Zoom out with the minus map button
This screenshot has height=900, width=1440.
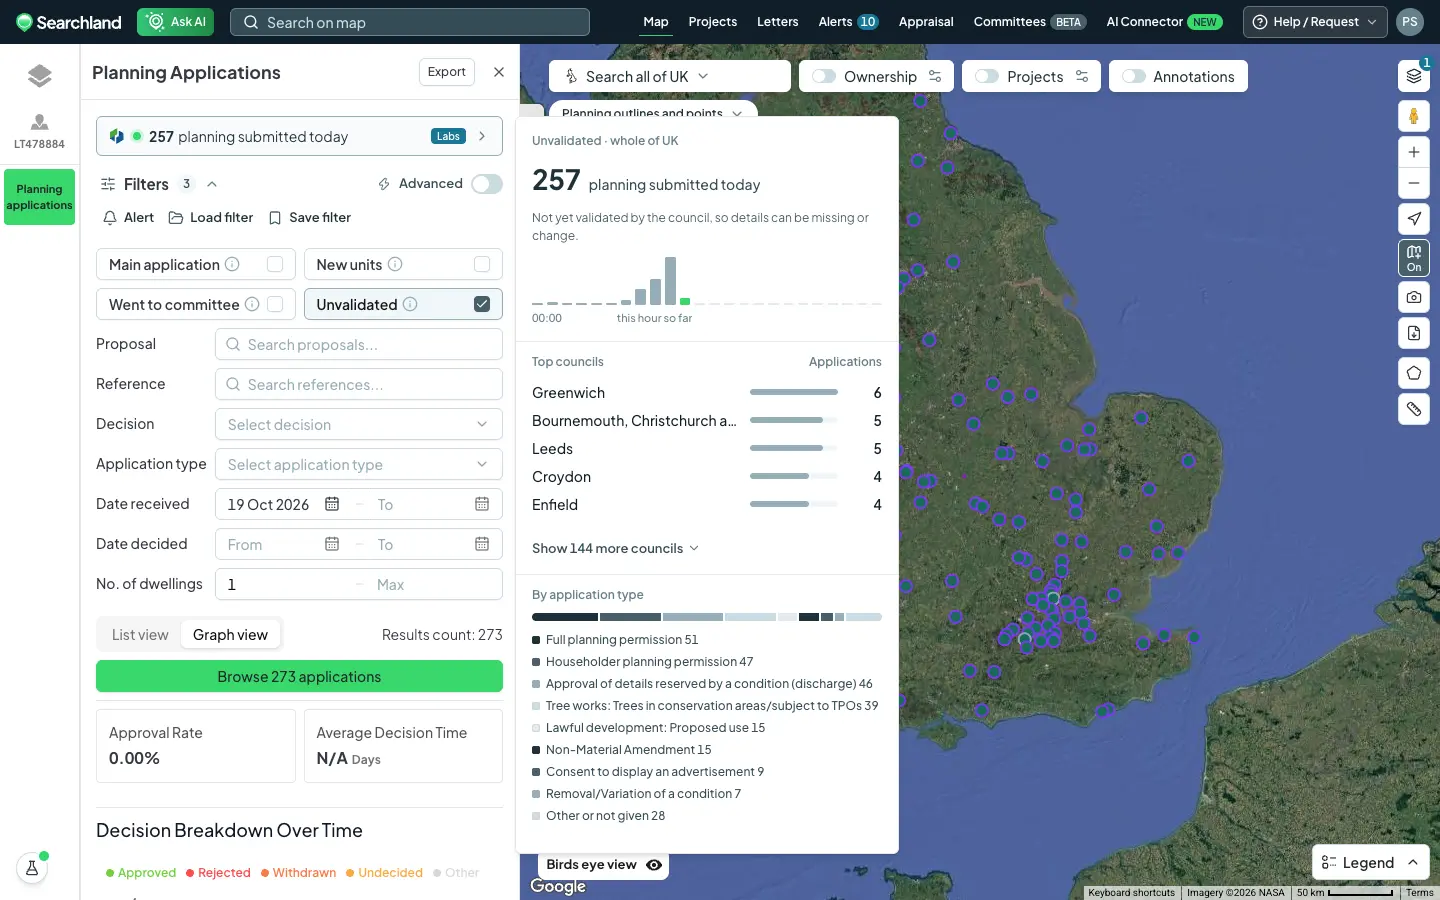(1413, 183)
